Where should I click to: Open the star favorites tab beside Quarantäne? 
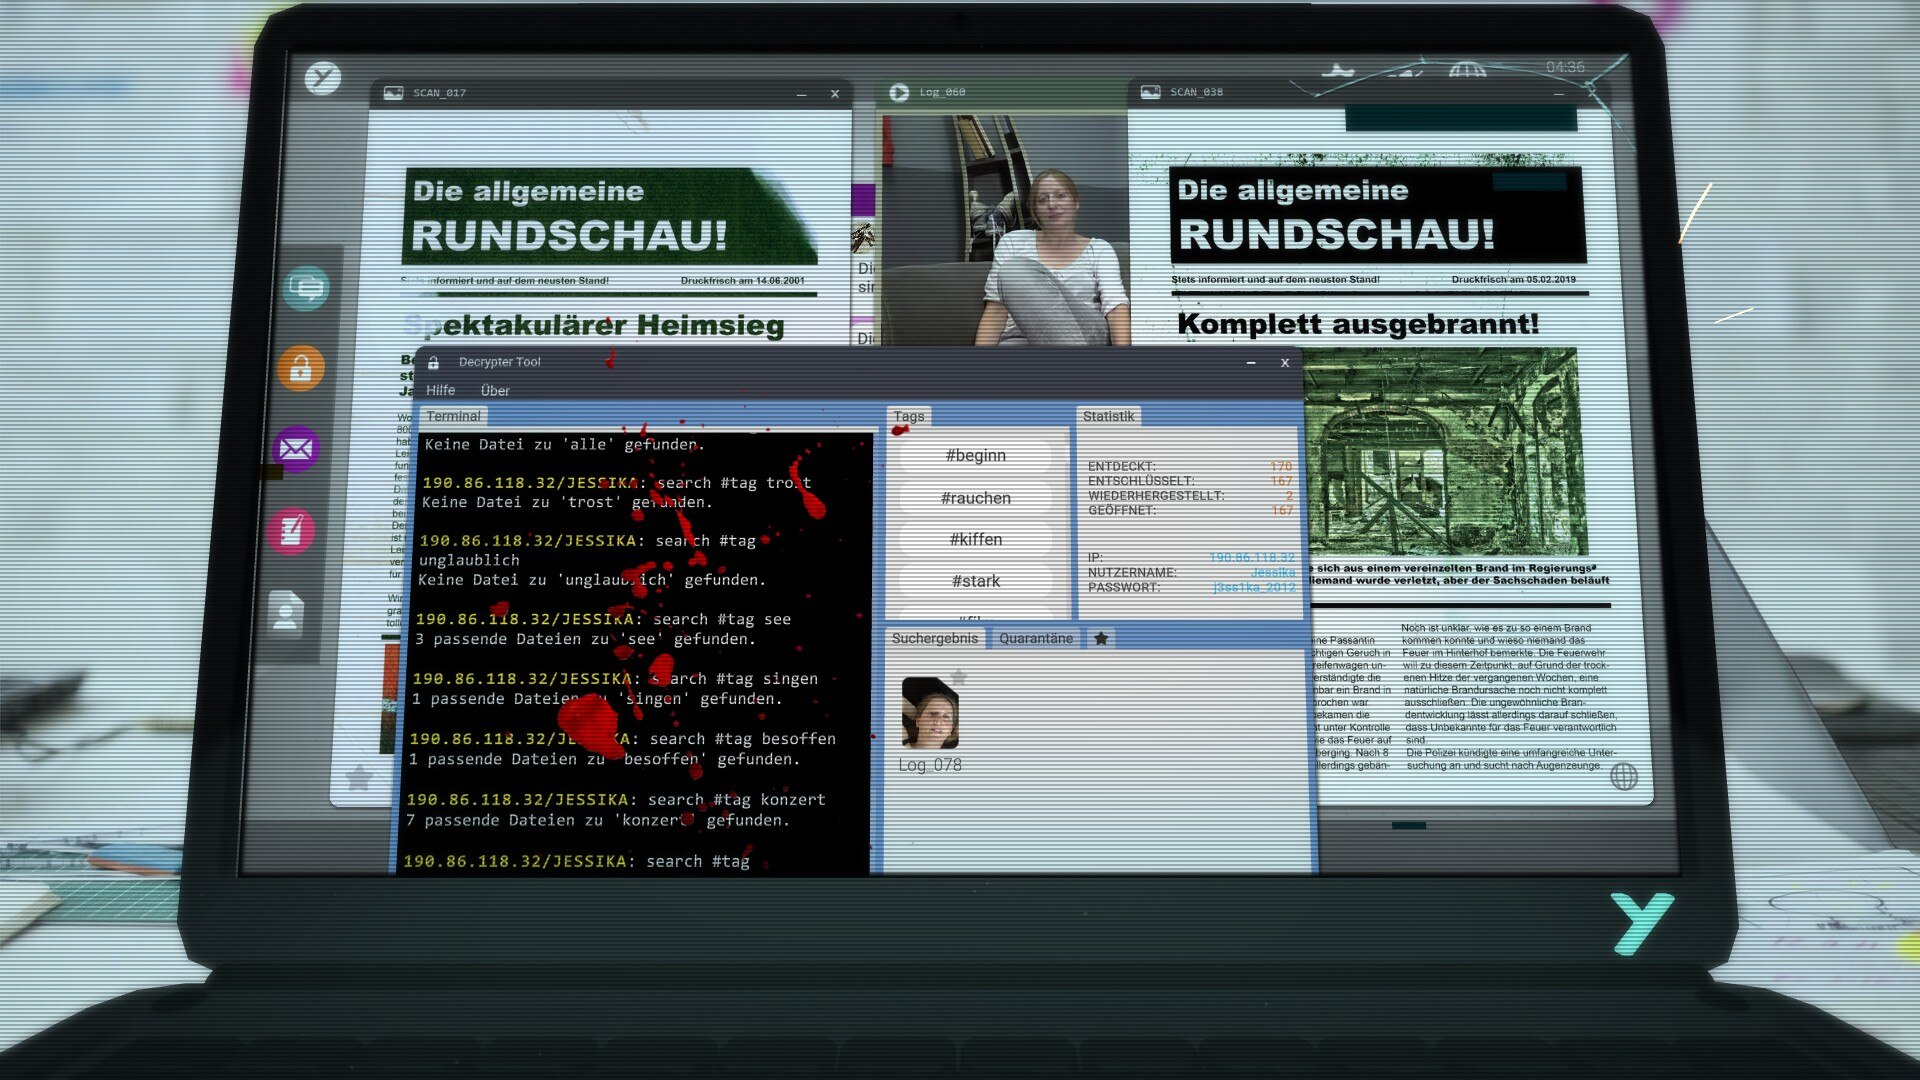point(1101,638)
